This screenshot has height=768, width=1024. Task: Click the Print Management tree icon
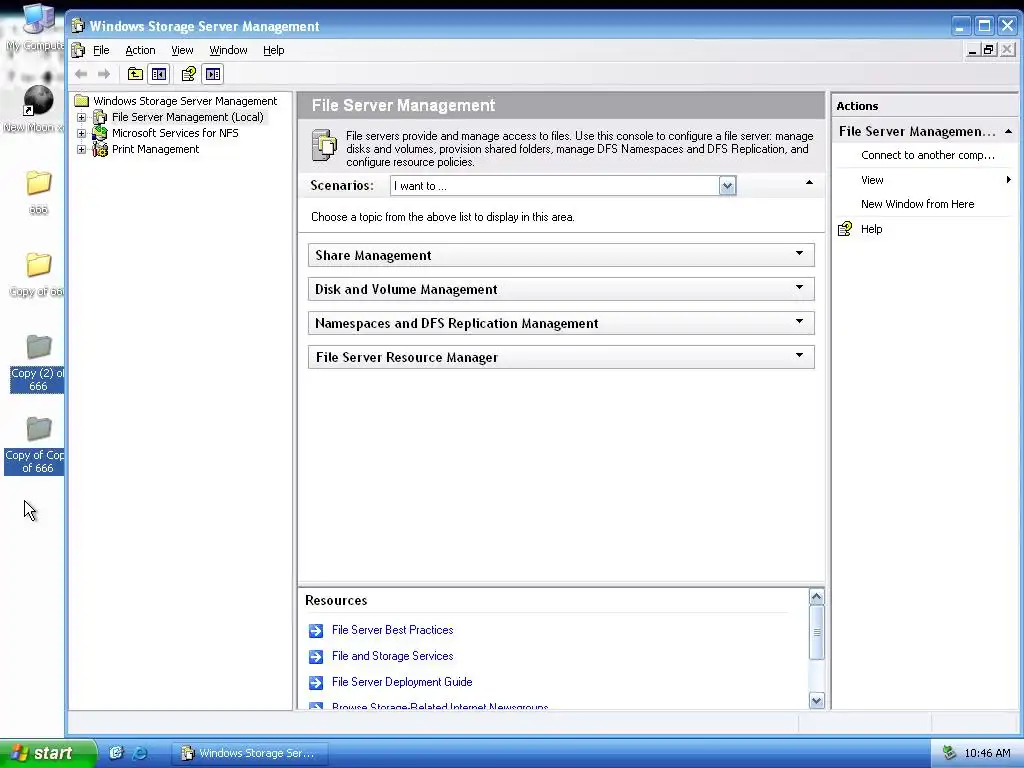(x=100, y=149)
